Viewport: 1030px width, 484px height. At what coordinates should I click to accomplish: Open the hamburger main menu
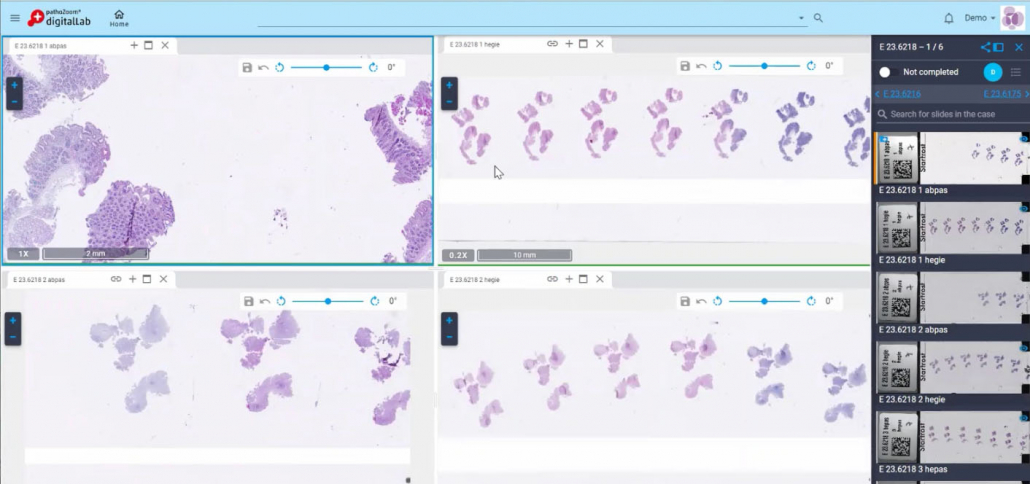click(14, 18)
